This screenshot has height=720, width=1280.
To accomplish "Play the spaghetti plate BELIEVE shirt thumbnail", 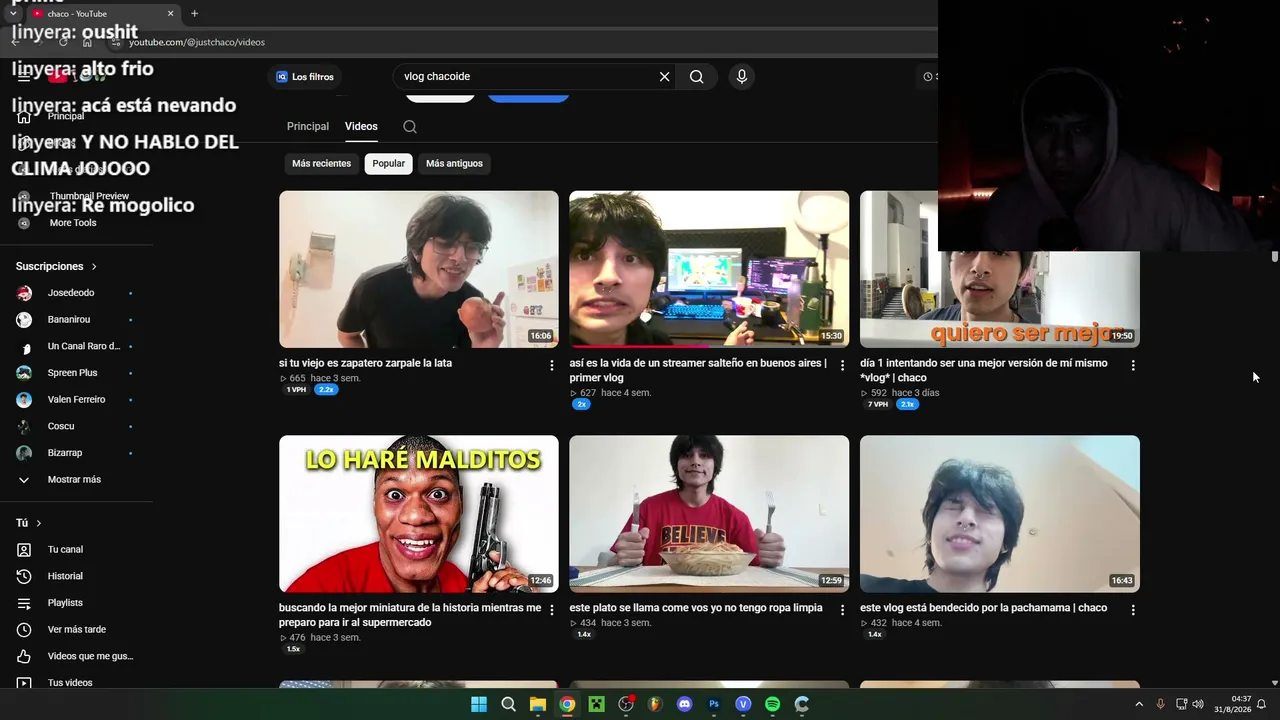I will [x=709, y=514].
